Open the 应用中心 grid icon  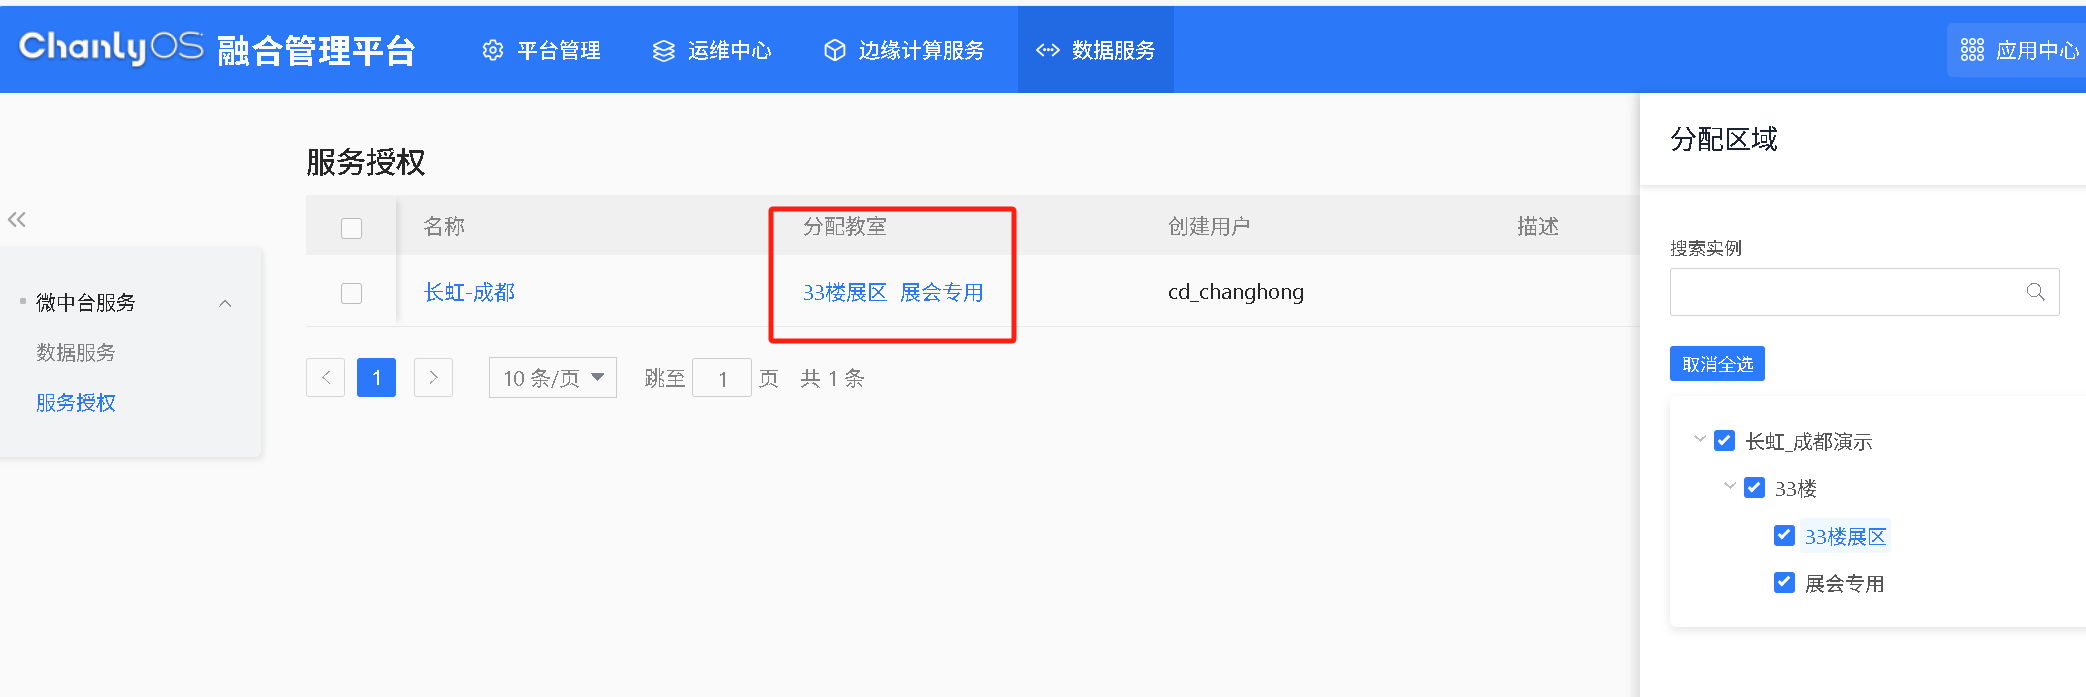click(1972, 51)
